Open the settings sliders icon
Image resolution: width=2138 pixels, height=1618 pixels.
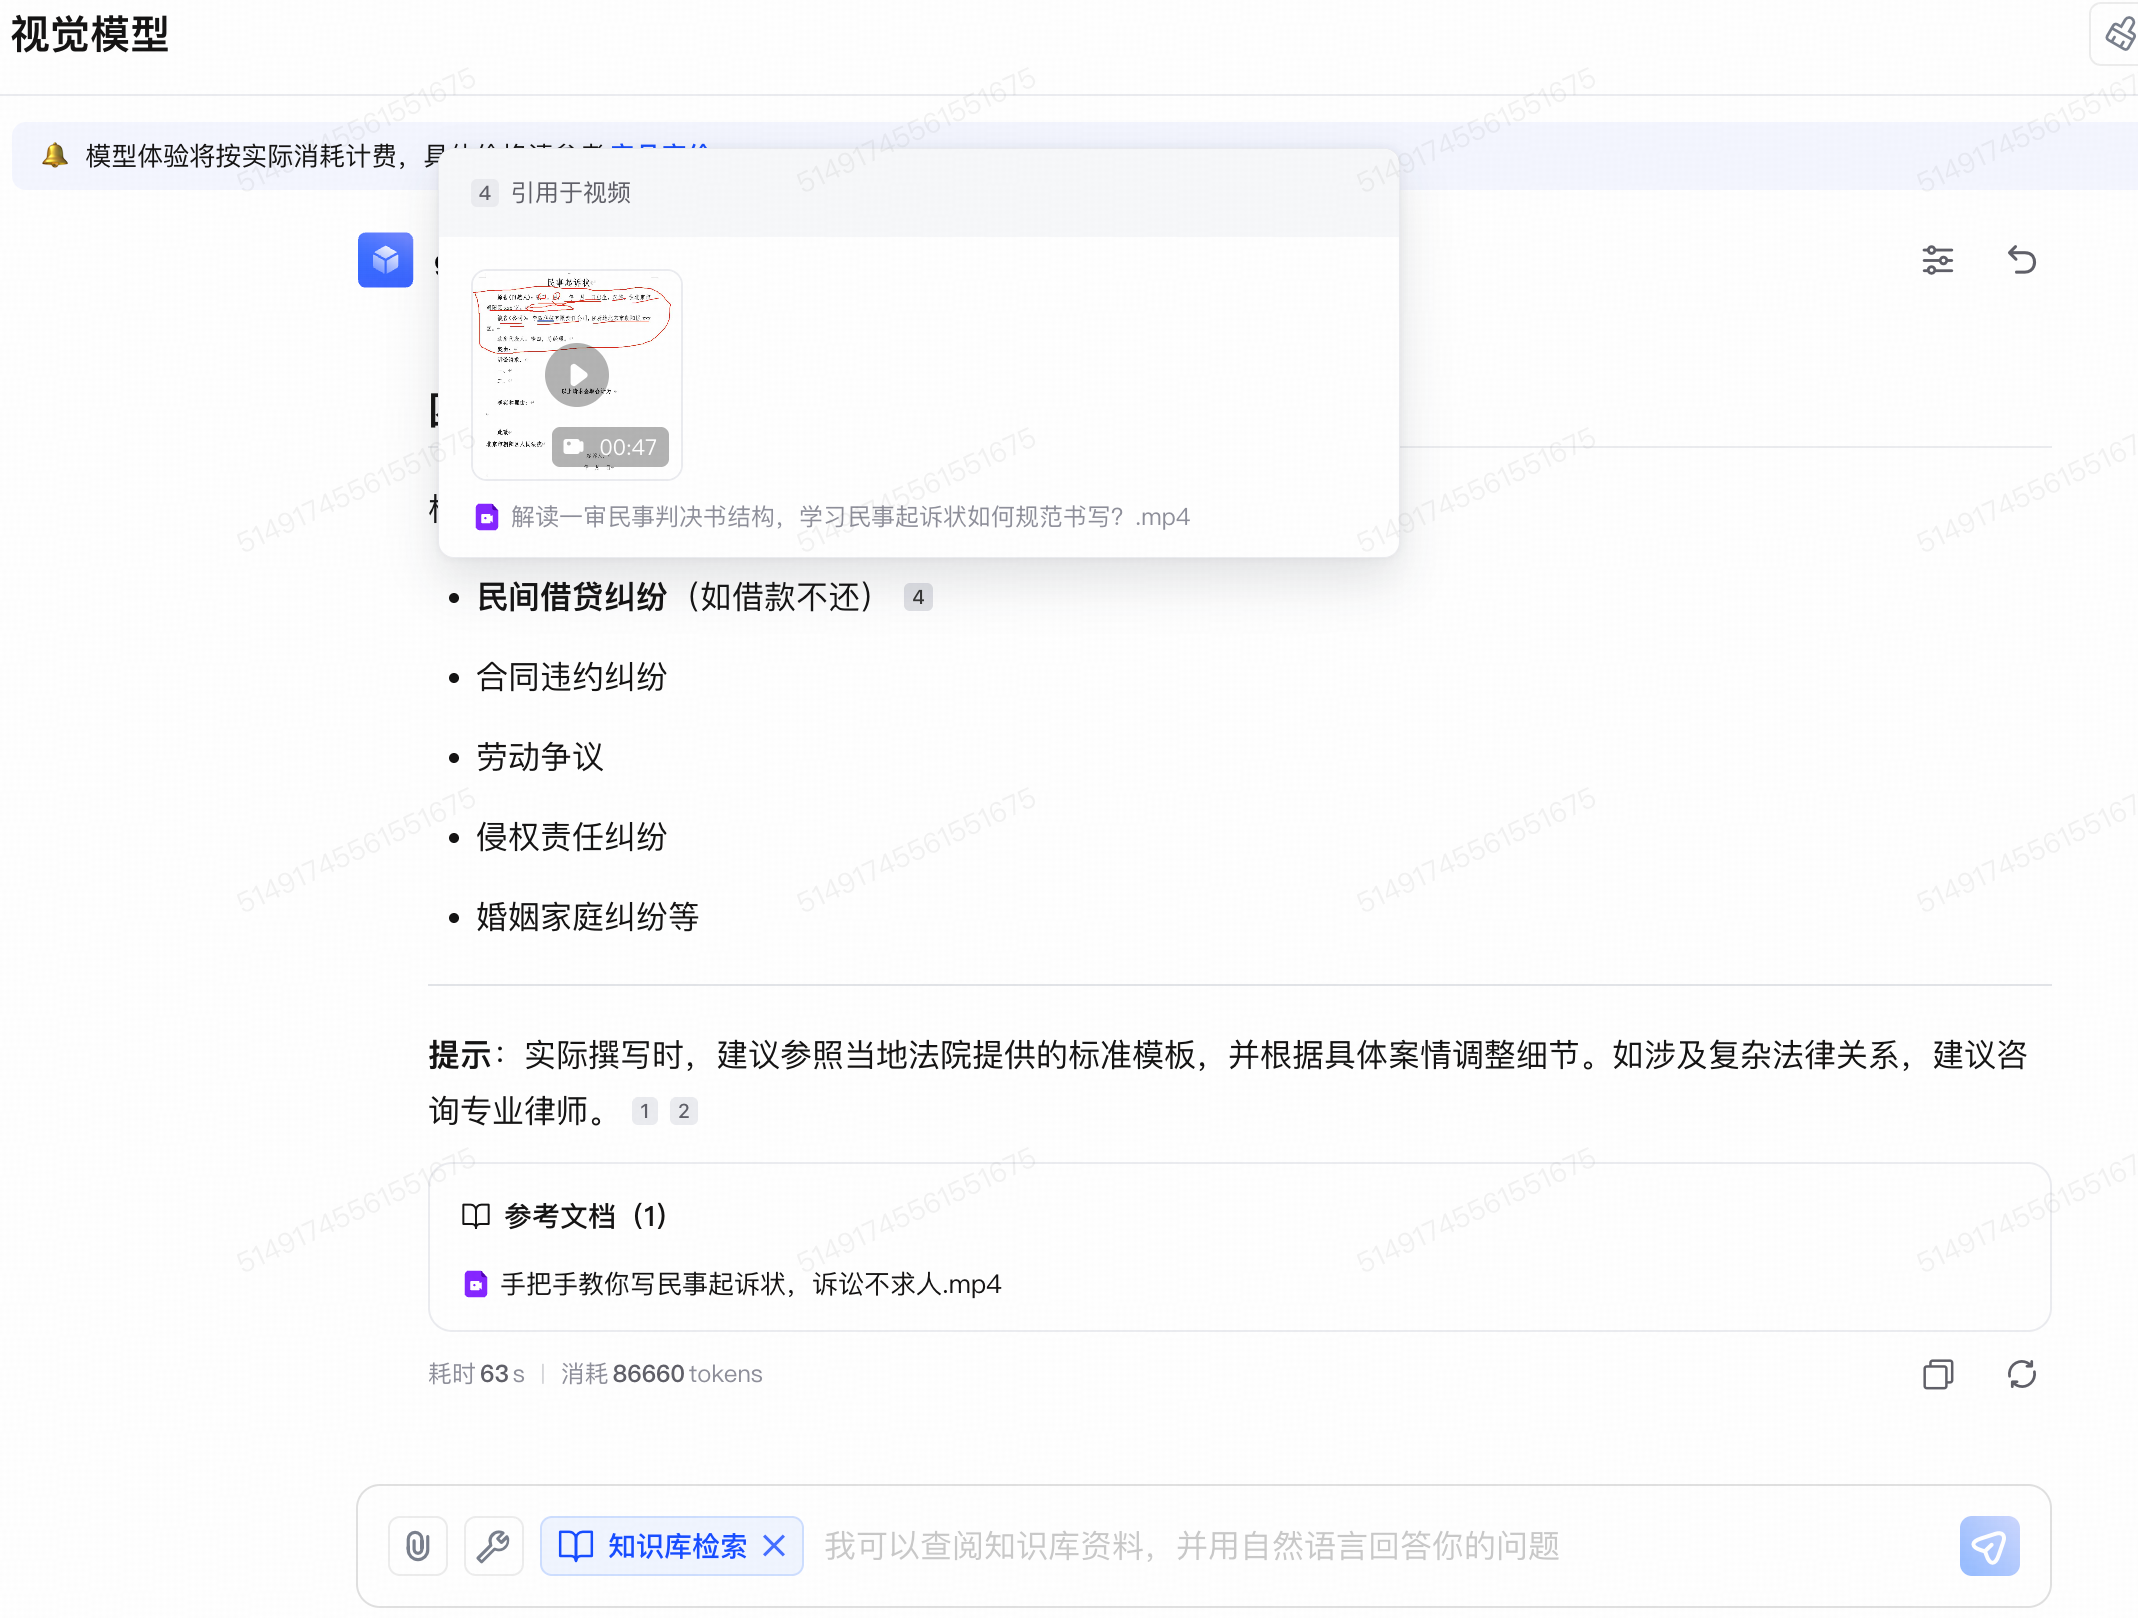coord(1937,260)
